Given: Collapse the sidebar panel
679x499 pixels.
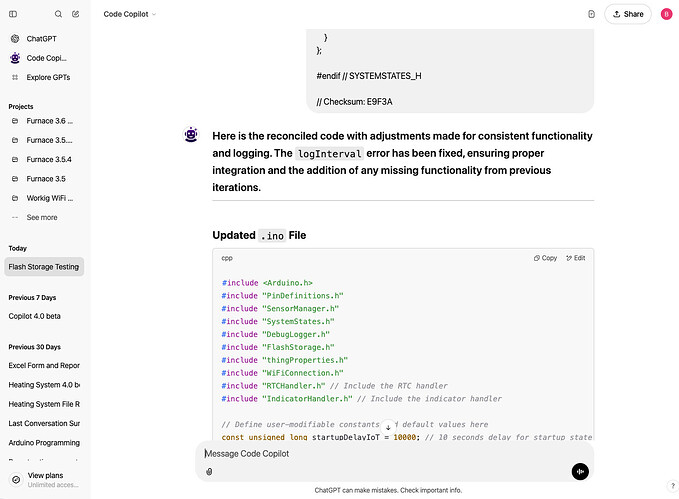Looking at the screenshot, I should (x=13, y=14).
